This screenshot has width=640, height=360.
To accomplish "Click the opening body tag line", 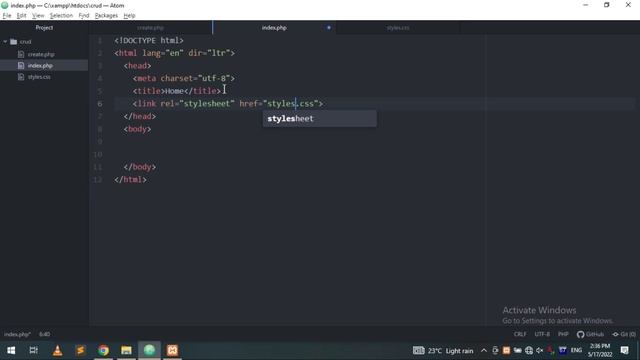I will [138, 129].
